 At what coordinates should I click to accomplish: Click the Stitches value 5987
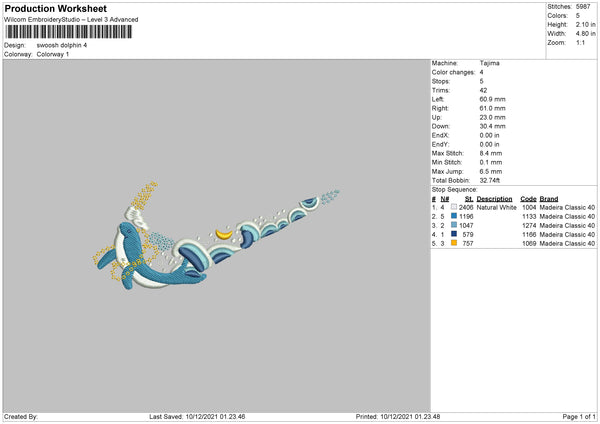[x=583, y=7]
